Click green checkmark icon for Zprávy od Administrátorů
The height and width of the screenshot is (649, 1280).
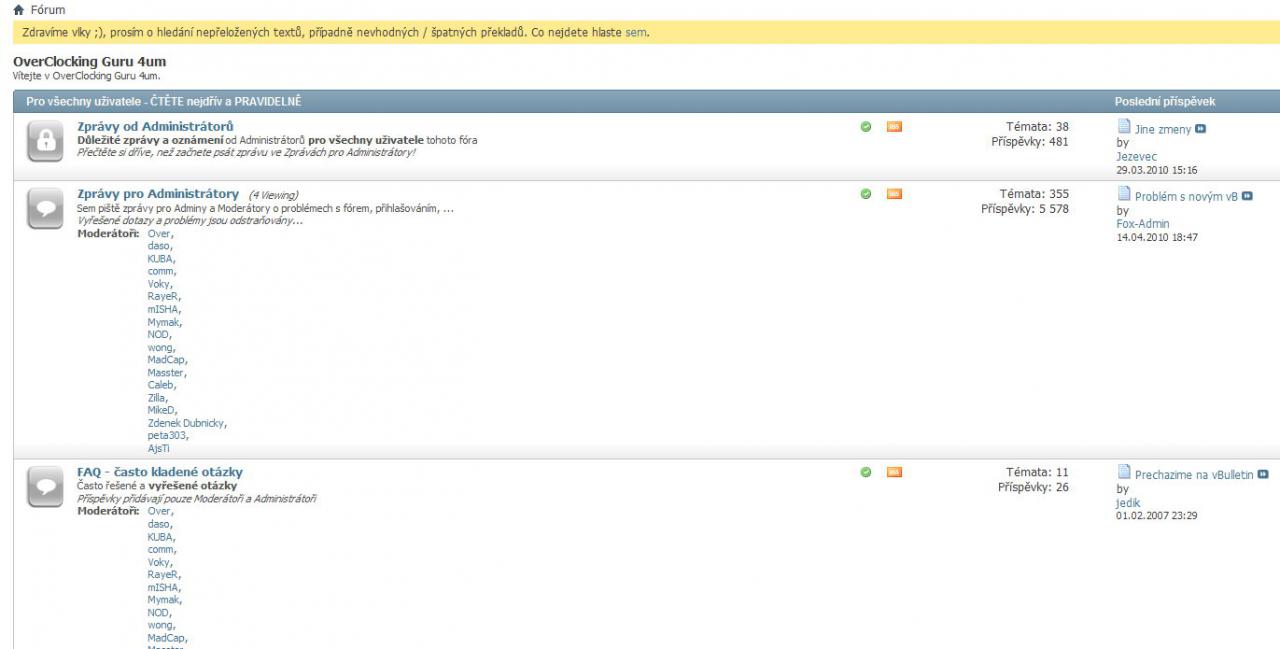(865, 127)
